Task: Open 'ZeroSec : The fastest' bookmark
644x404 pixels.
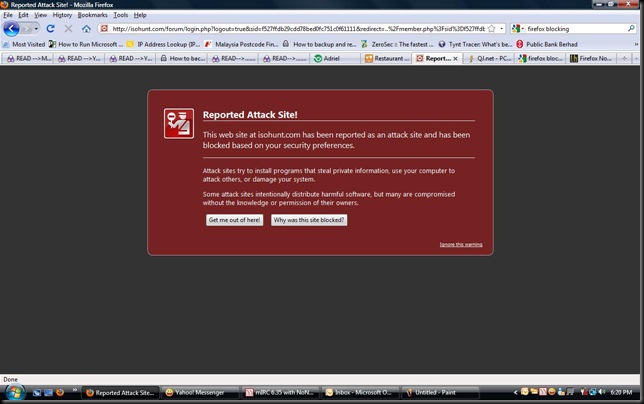Action: [x=397, y=44]
